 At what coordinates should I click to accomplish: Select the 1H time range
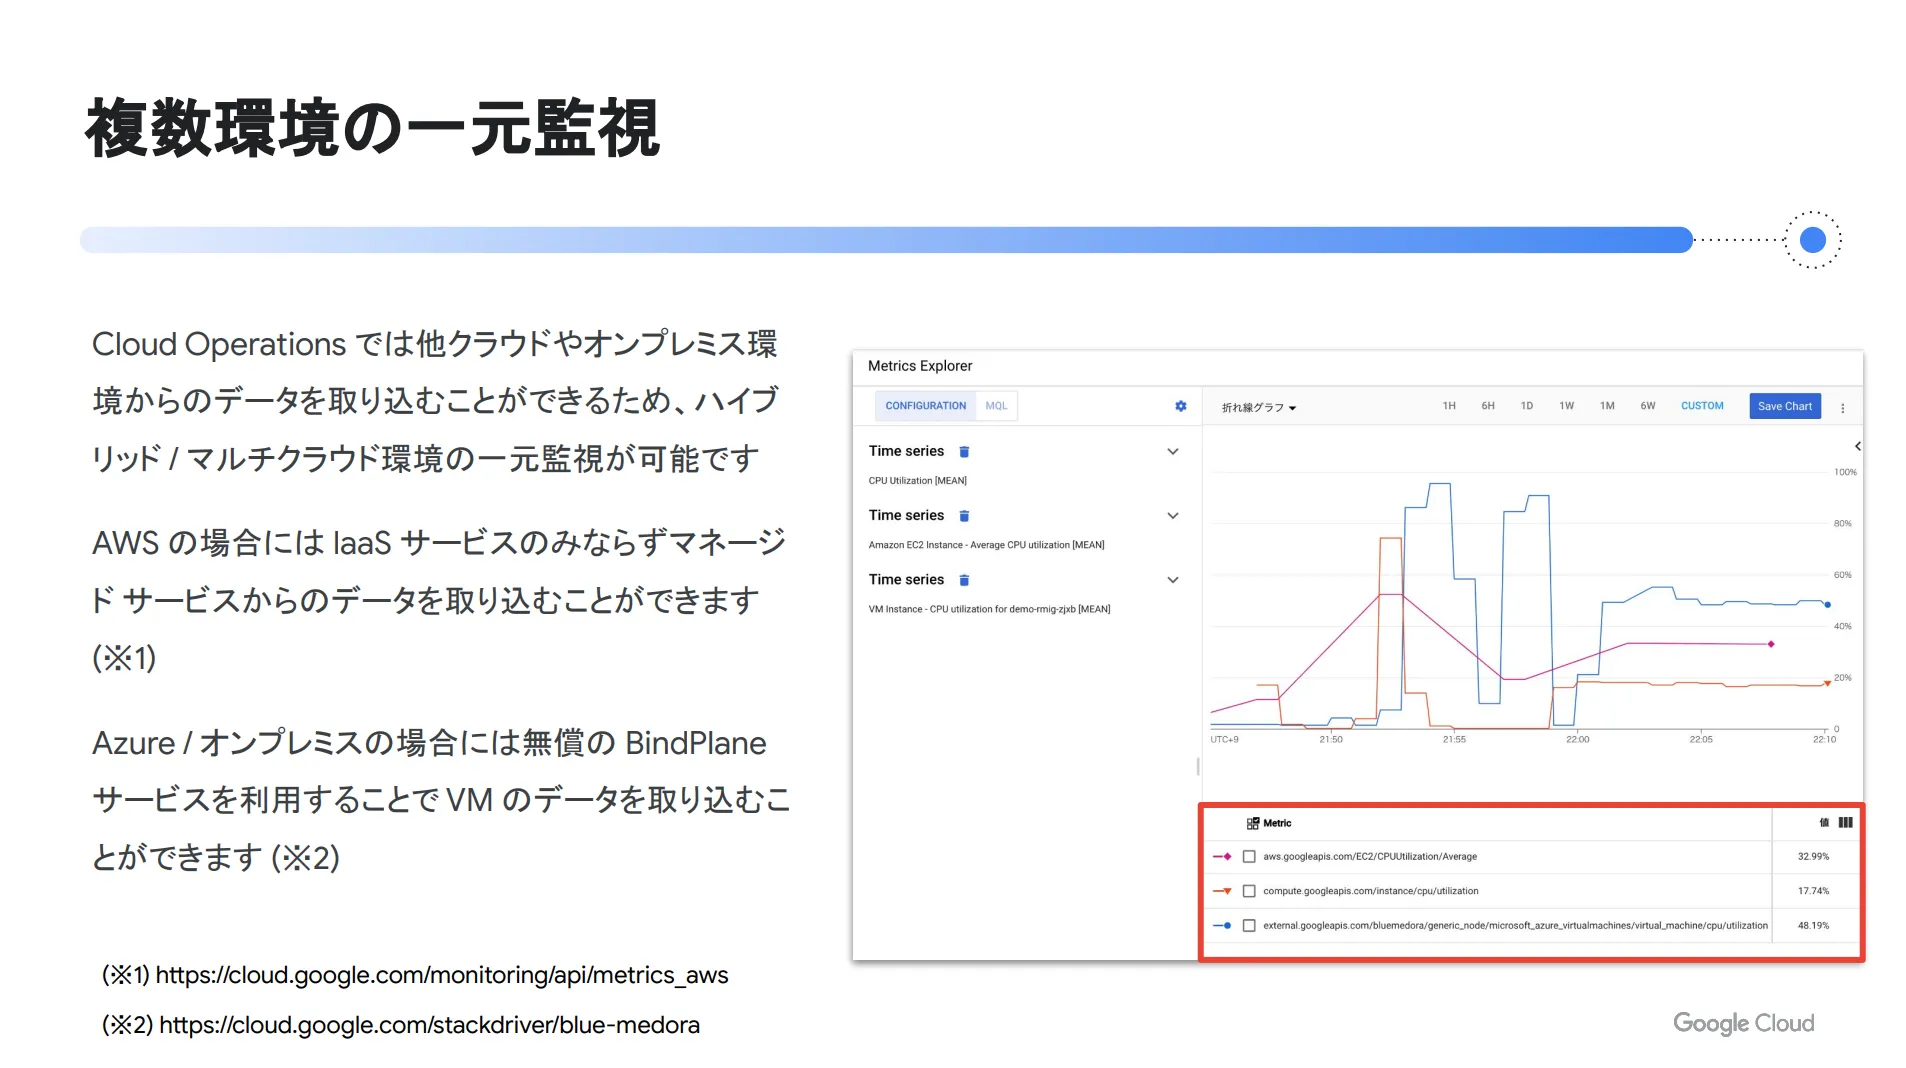(1448, 406)
